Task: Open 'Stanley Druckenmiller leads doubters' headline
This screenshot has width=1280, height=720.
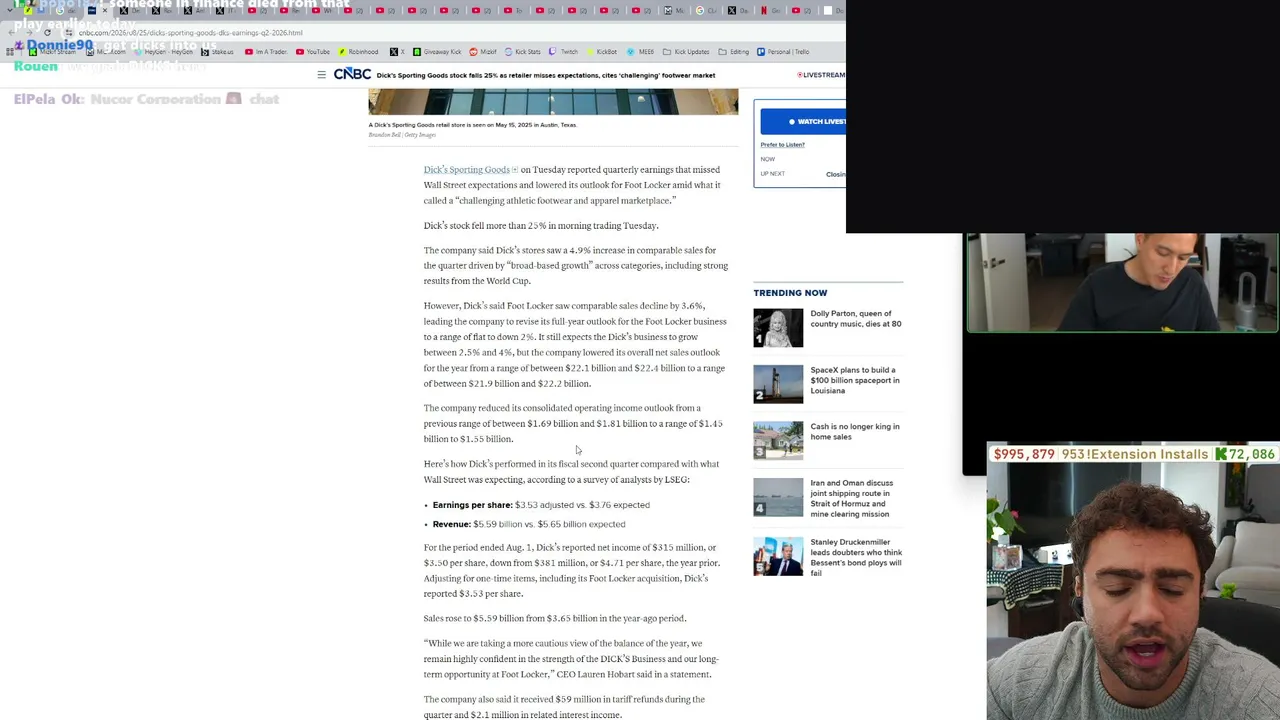Action: (x=856, y=558)
